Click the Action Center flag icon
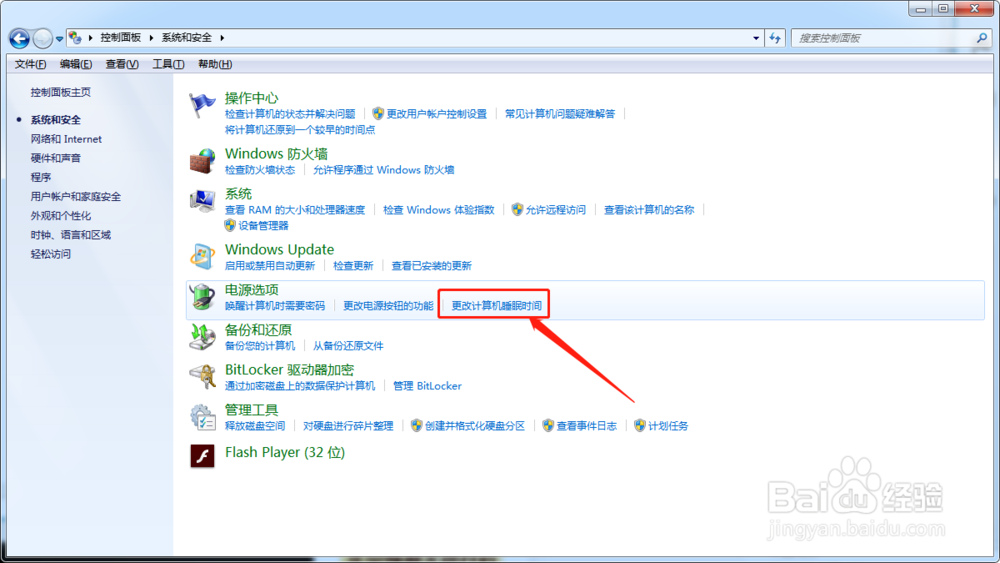Image resolution: width=1000 pixels, height=563 pixels. [x=202, y=105]
